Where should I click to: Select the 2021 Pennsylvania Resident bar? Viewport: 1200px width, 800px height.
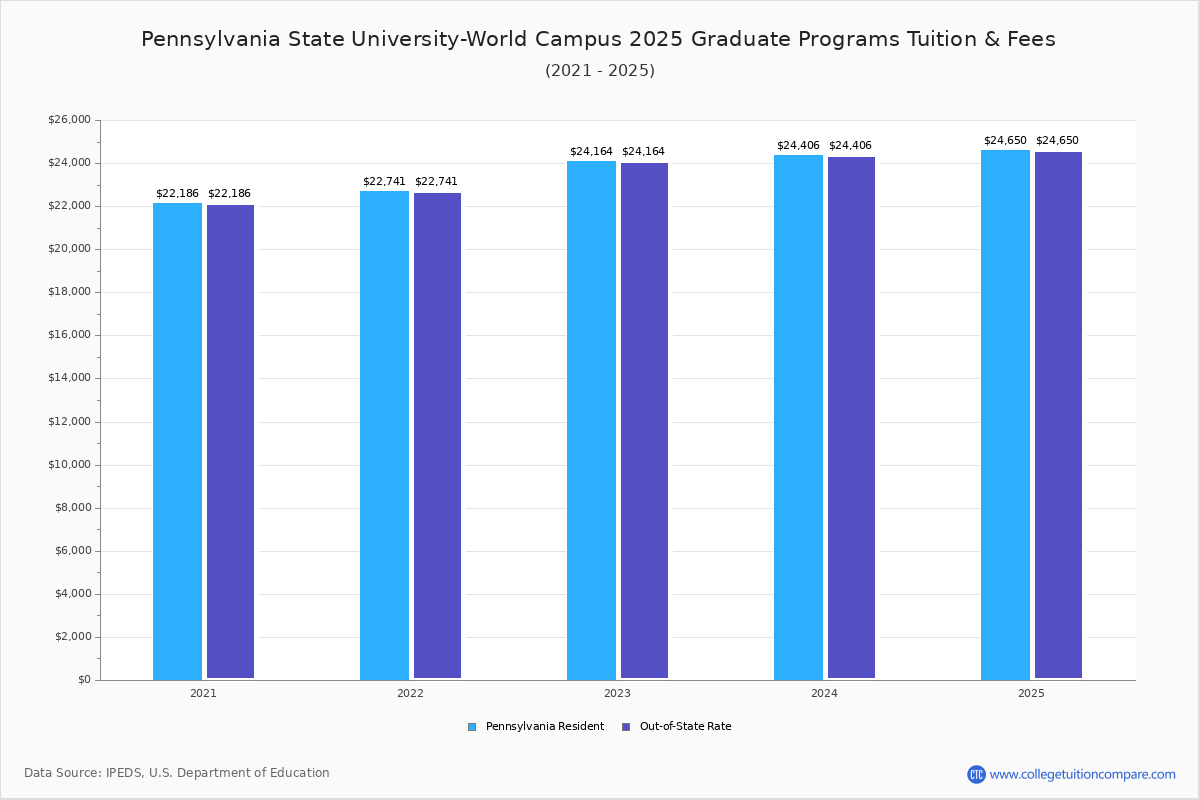(x=177, y=440)
